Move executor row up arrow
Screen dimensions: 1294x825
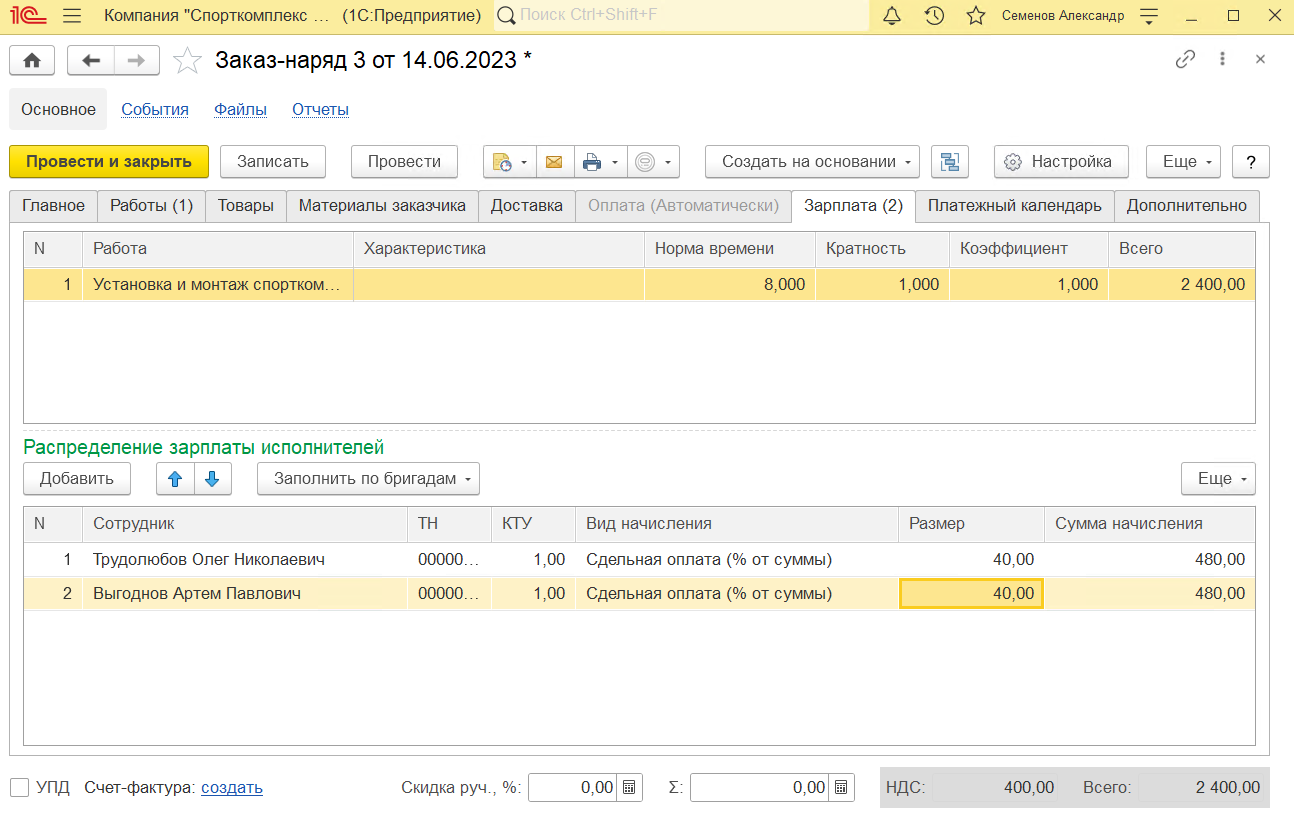click(x=176, y=479)
